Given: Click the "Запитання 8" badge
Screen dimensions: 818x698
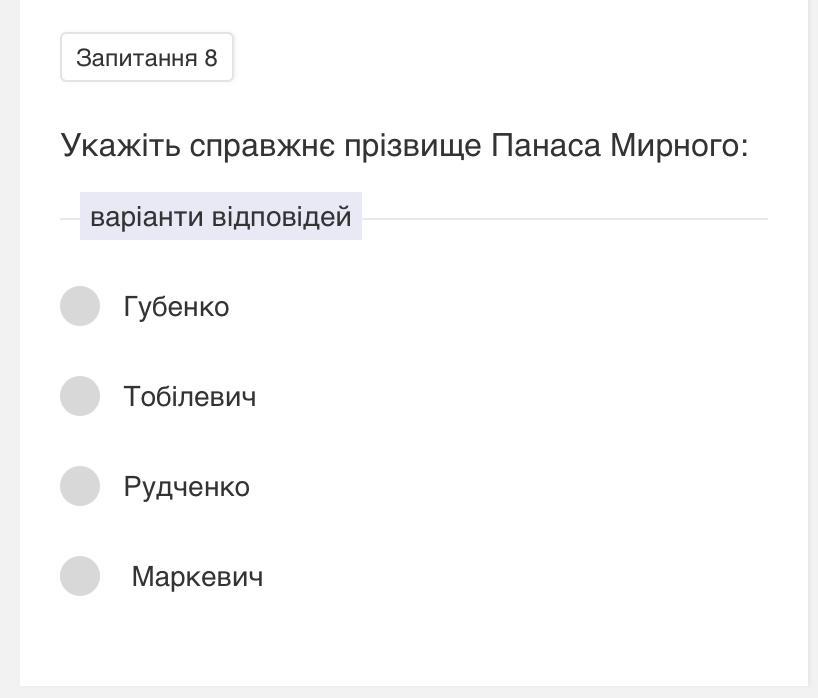Looking at the screenshot, I should coord(146,57).
